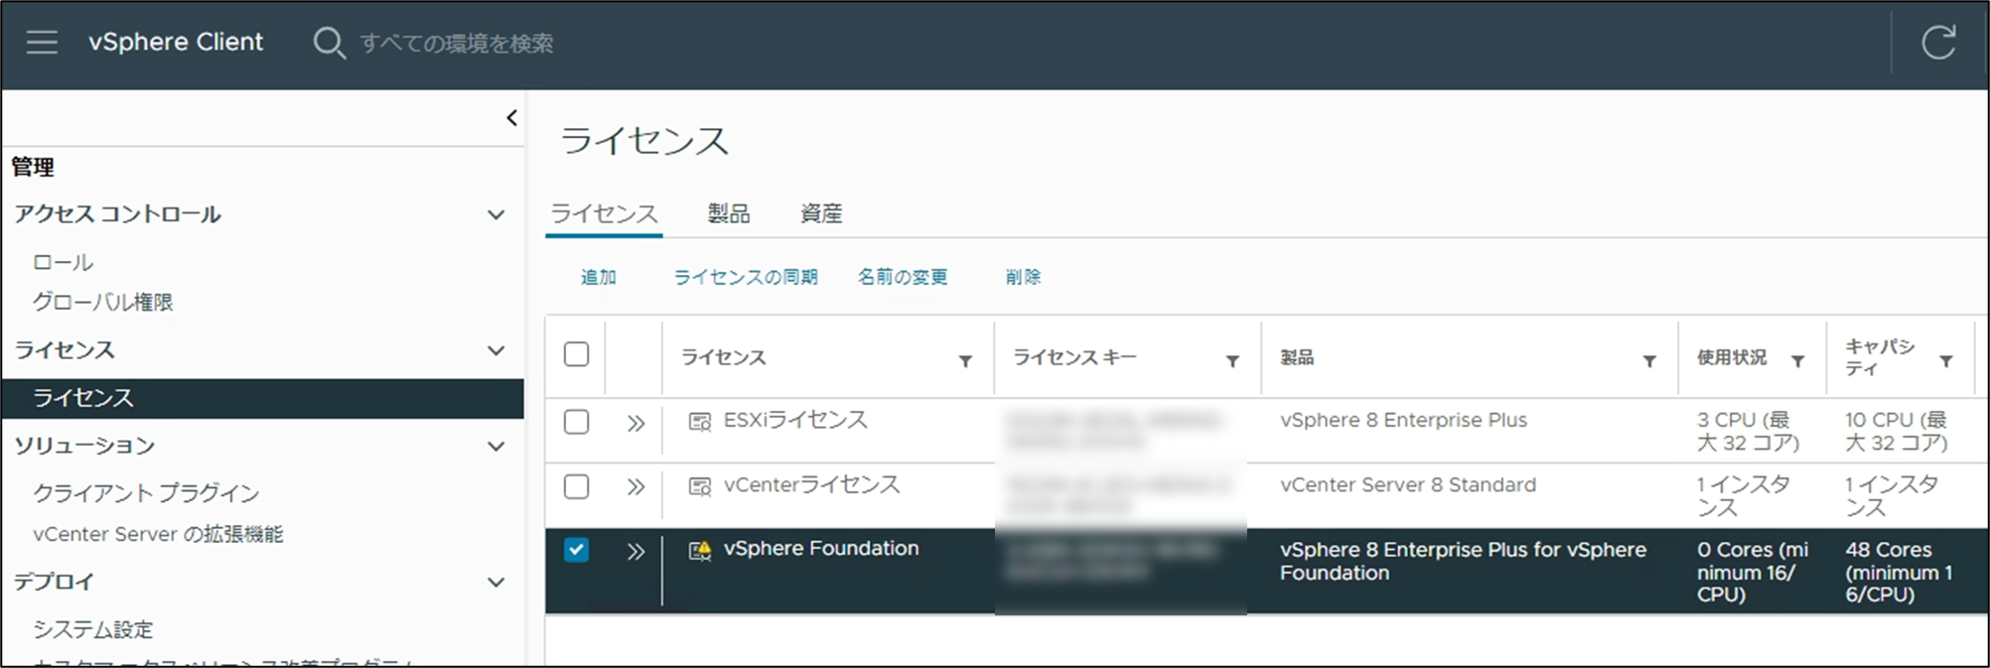Viewport: 1990px width, 668px height.
Task: Open filter for ライセンス キー column
Action: pyautogui.click(x=1232, y=361)
